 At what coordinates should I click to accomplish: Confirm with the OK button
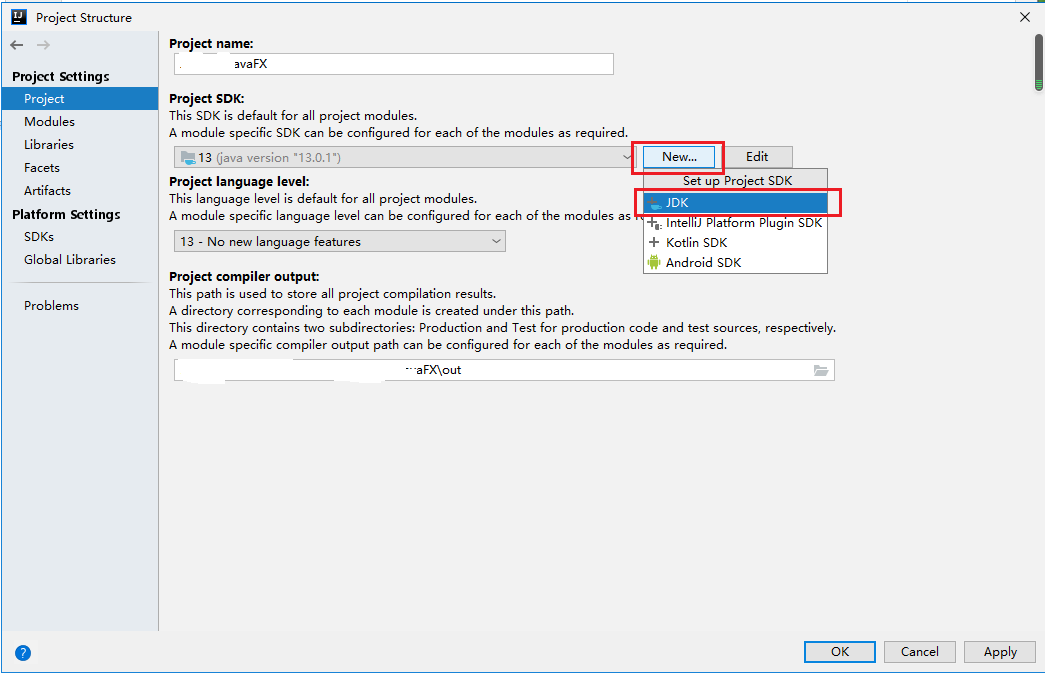point(840,652)
